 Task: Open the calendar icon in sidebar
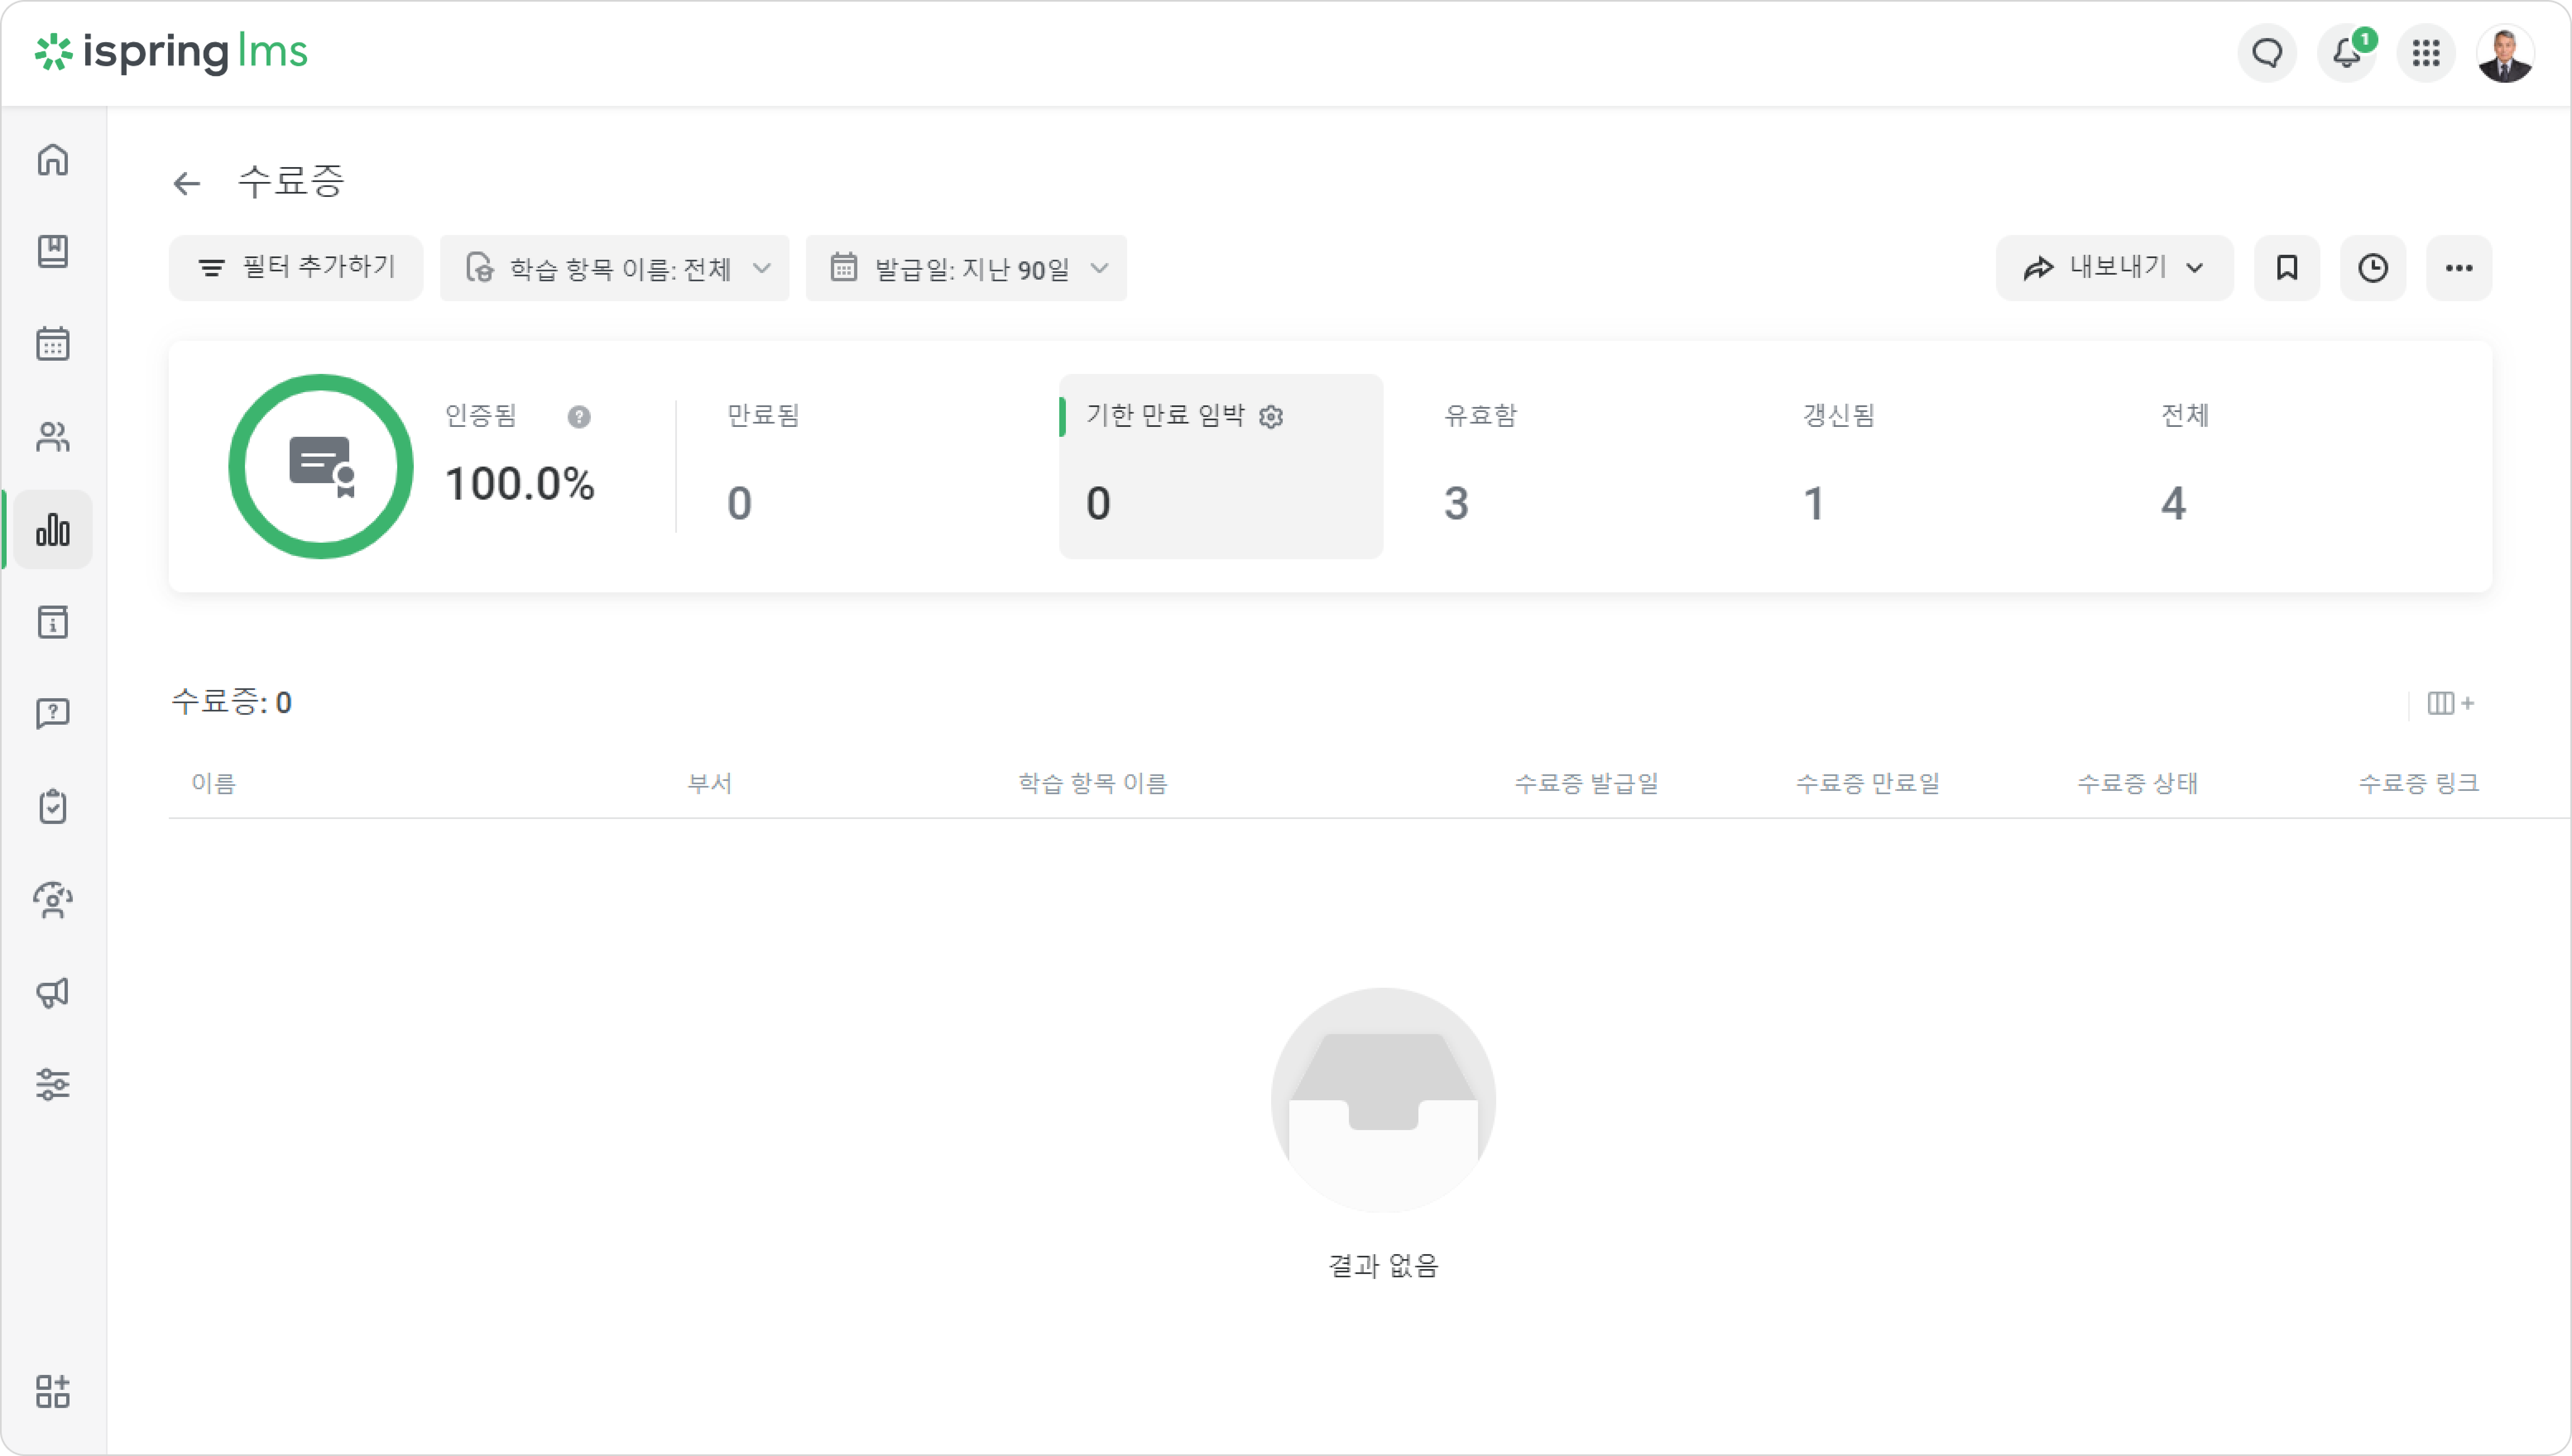pyautogui.click(x=53, y=344)
